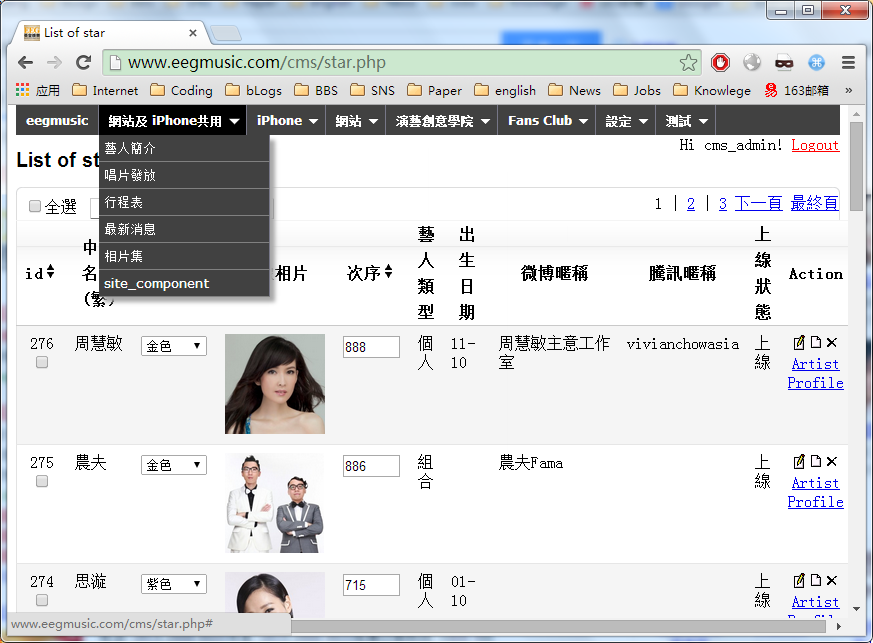
Task: Bookmark this page with the star icon
Action: (x=688, y=62)
